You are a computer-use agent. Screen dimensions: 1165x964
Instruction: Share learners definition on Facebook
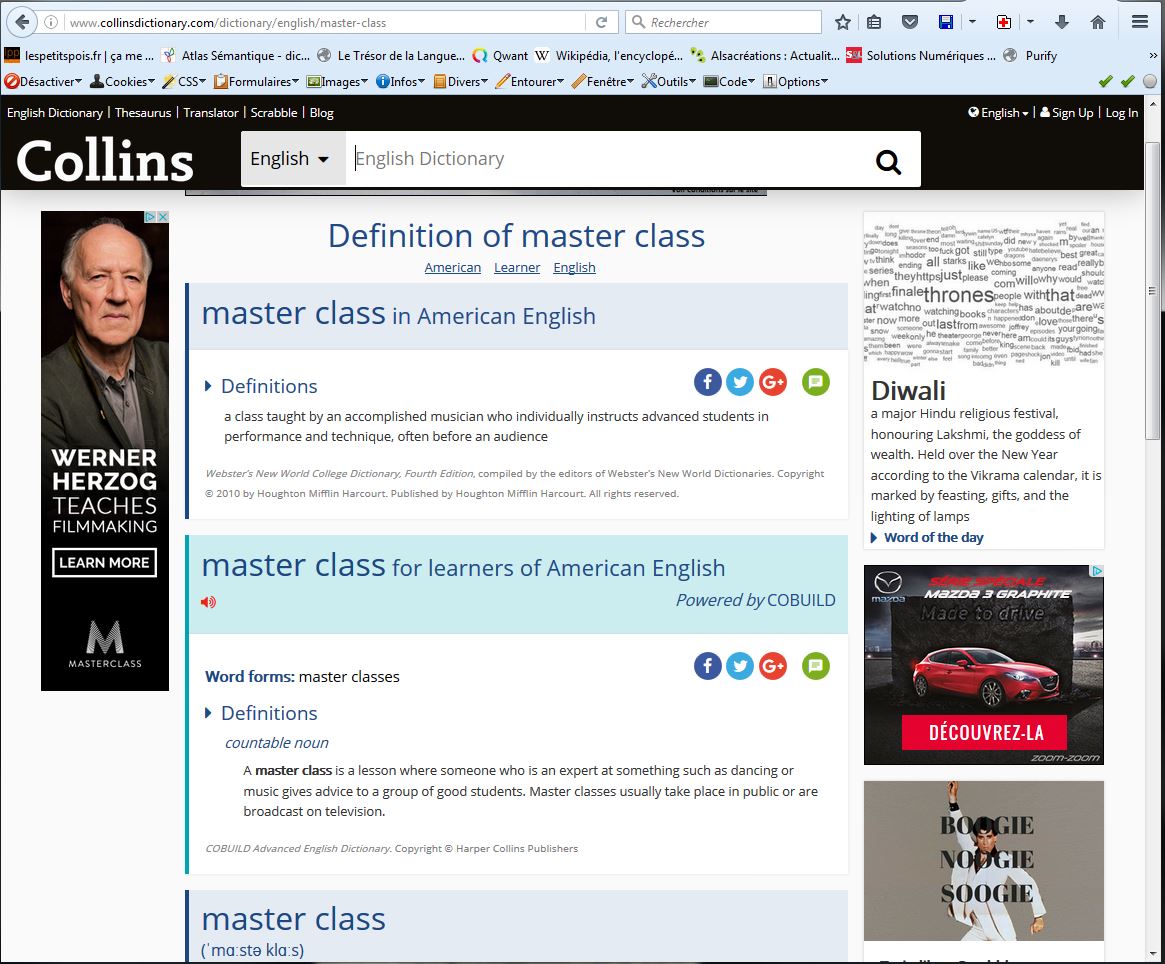(707, 666)
